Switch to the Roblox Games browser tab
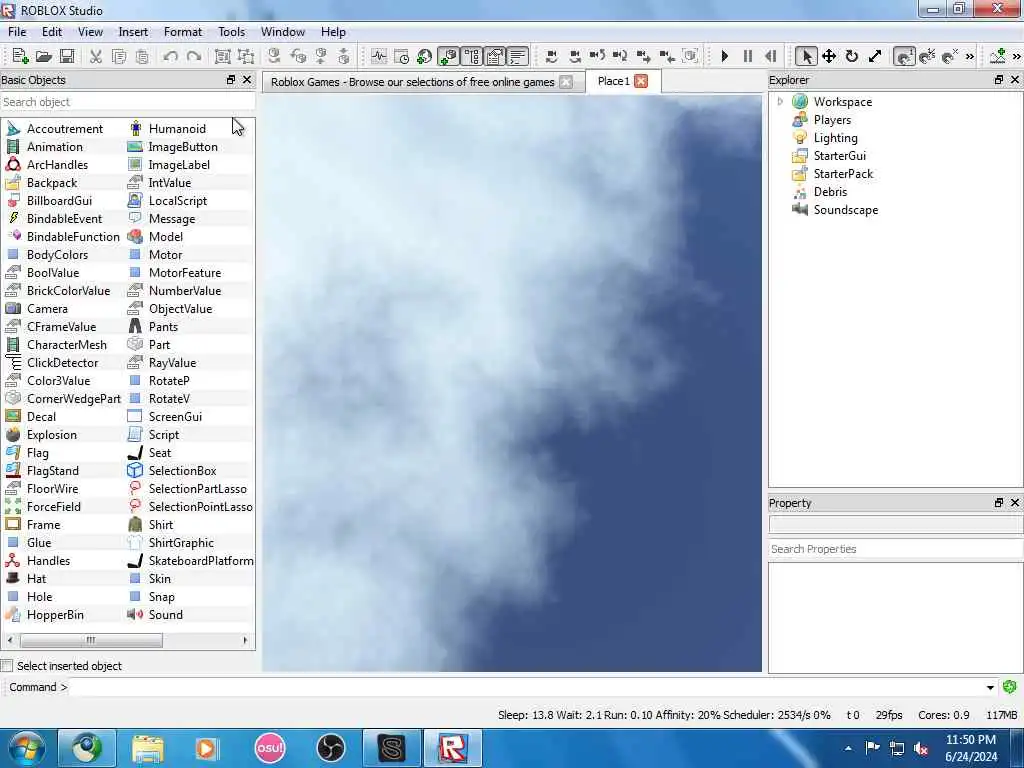The width and height of the screenshot is (1024, 768). tap(422, 82)
